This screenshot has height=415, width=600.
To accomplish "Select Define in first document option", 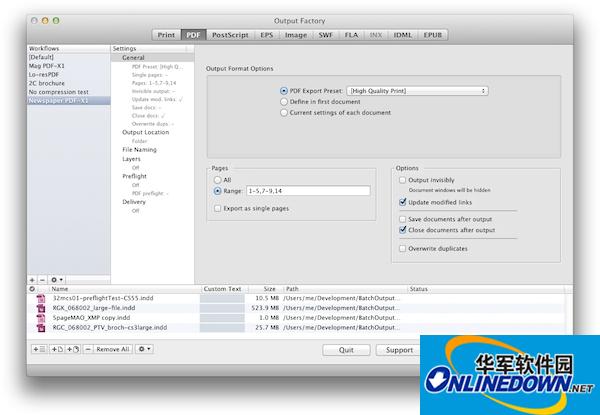I will click(284, 102).
